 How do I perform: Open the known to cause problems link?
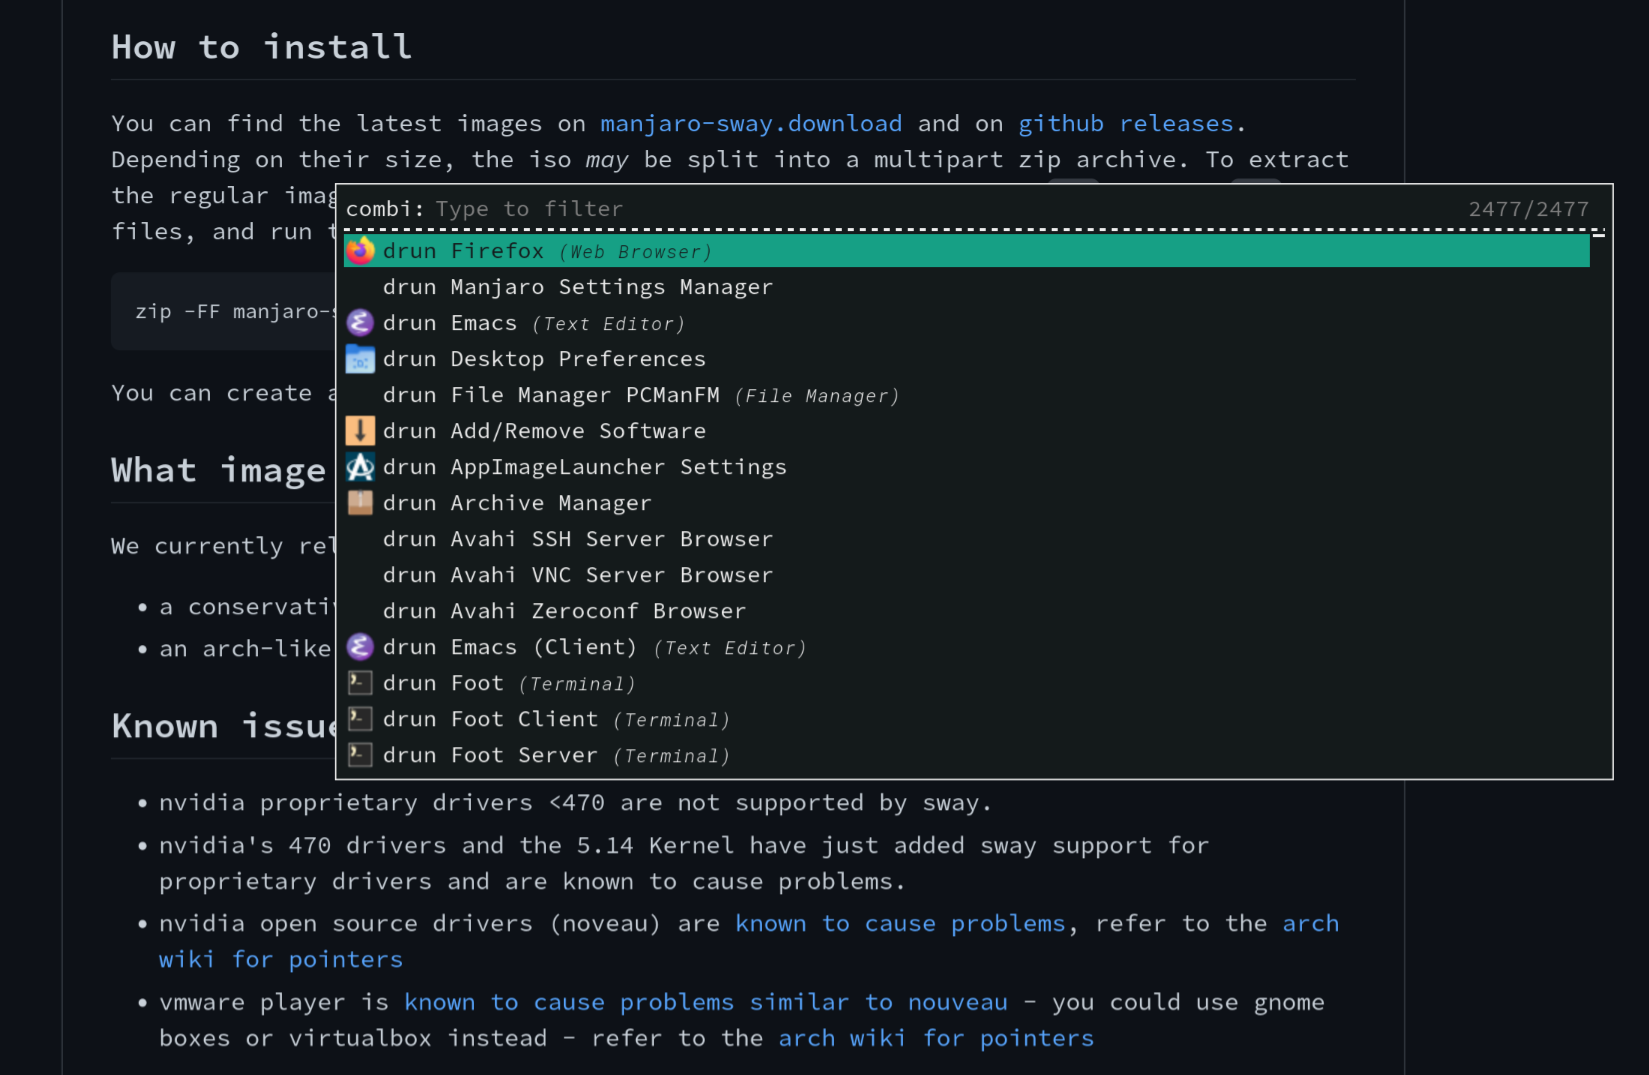point(900,923)
